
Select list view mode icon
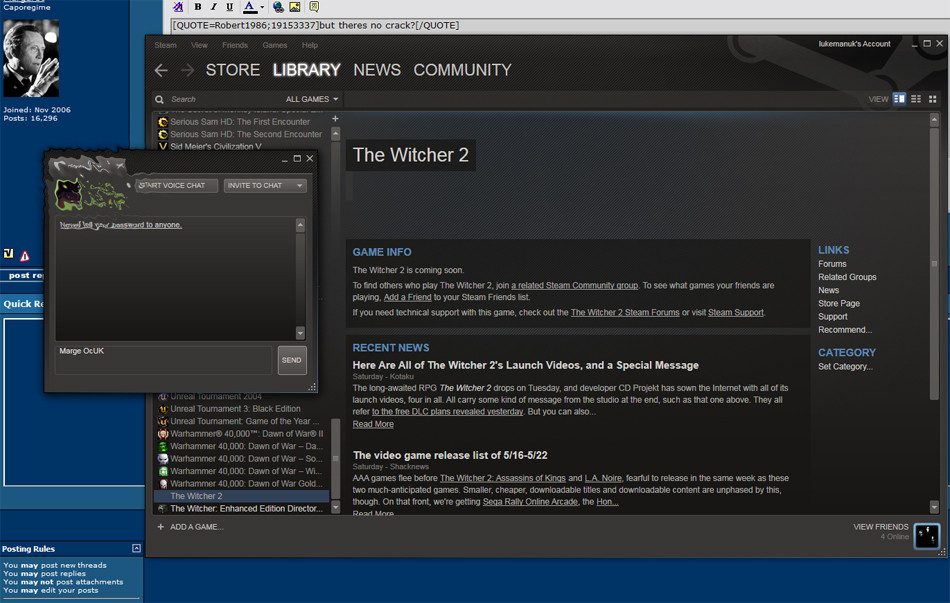click(x=916, y=99)
